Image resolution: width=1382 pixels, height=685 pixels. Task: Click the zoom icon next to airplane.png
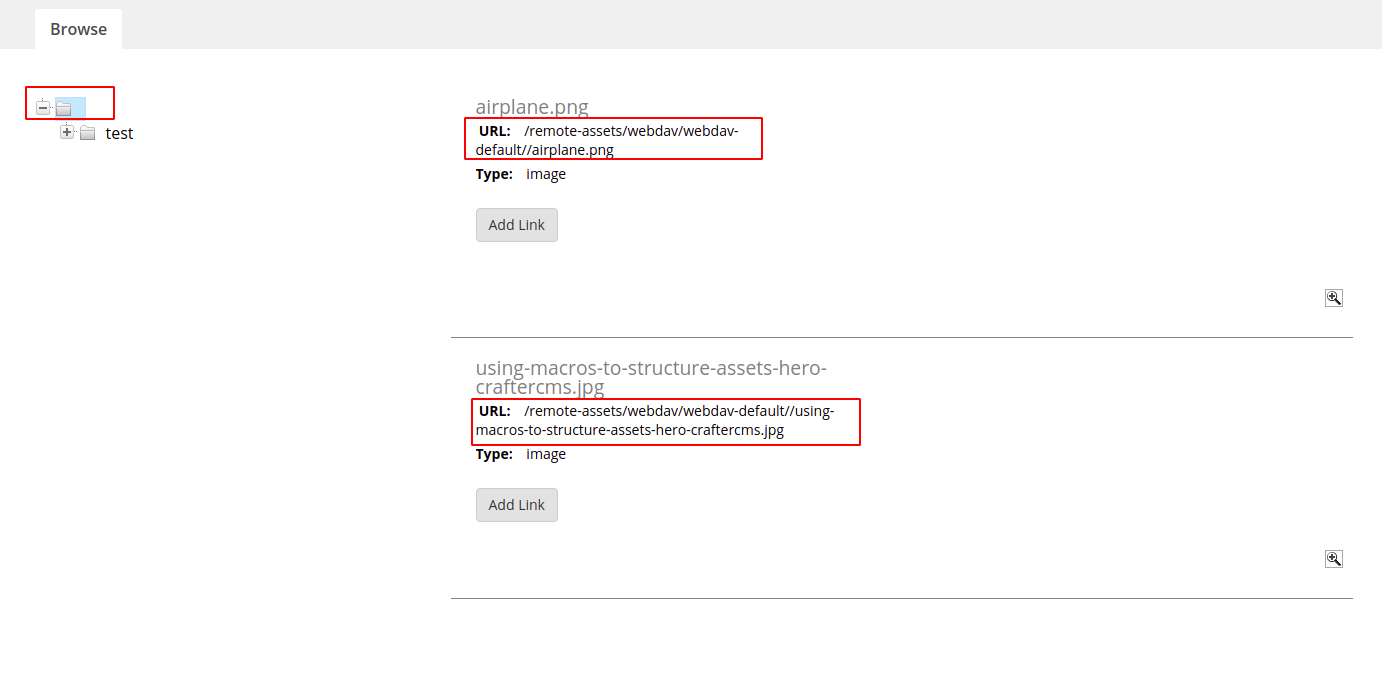tap(1333, 297)
